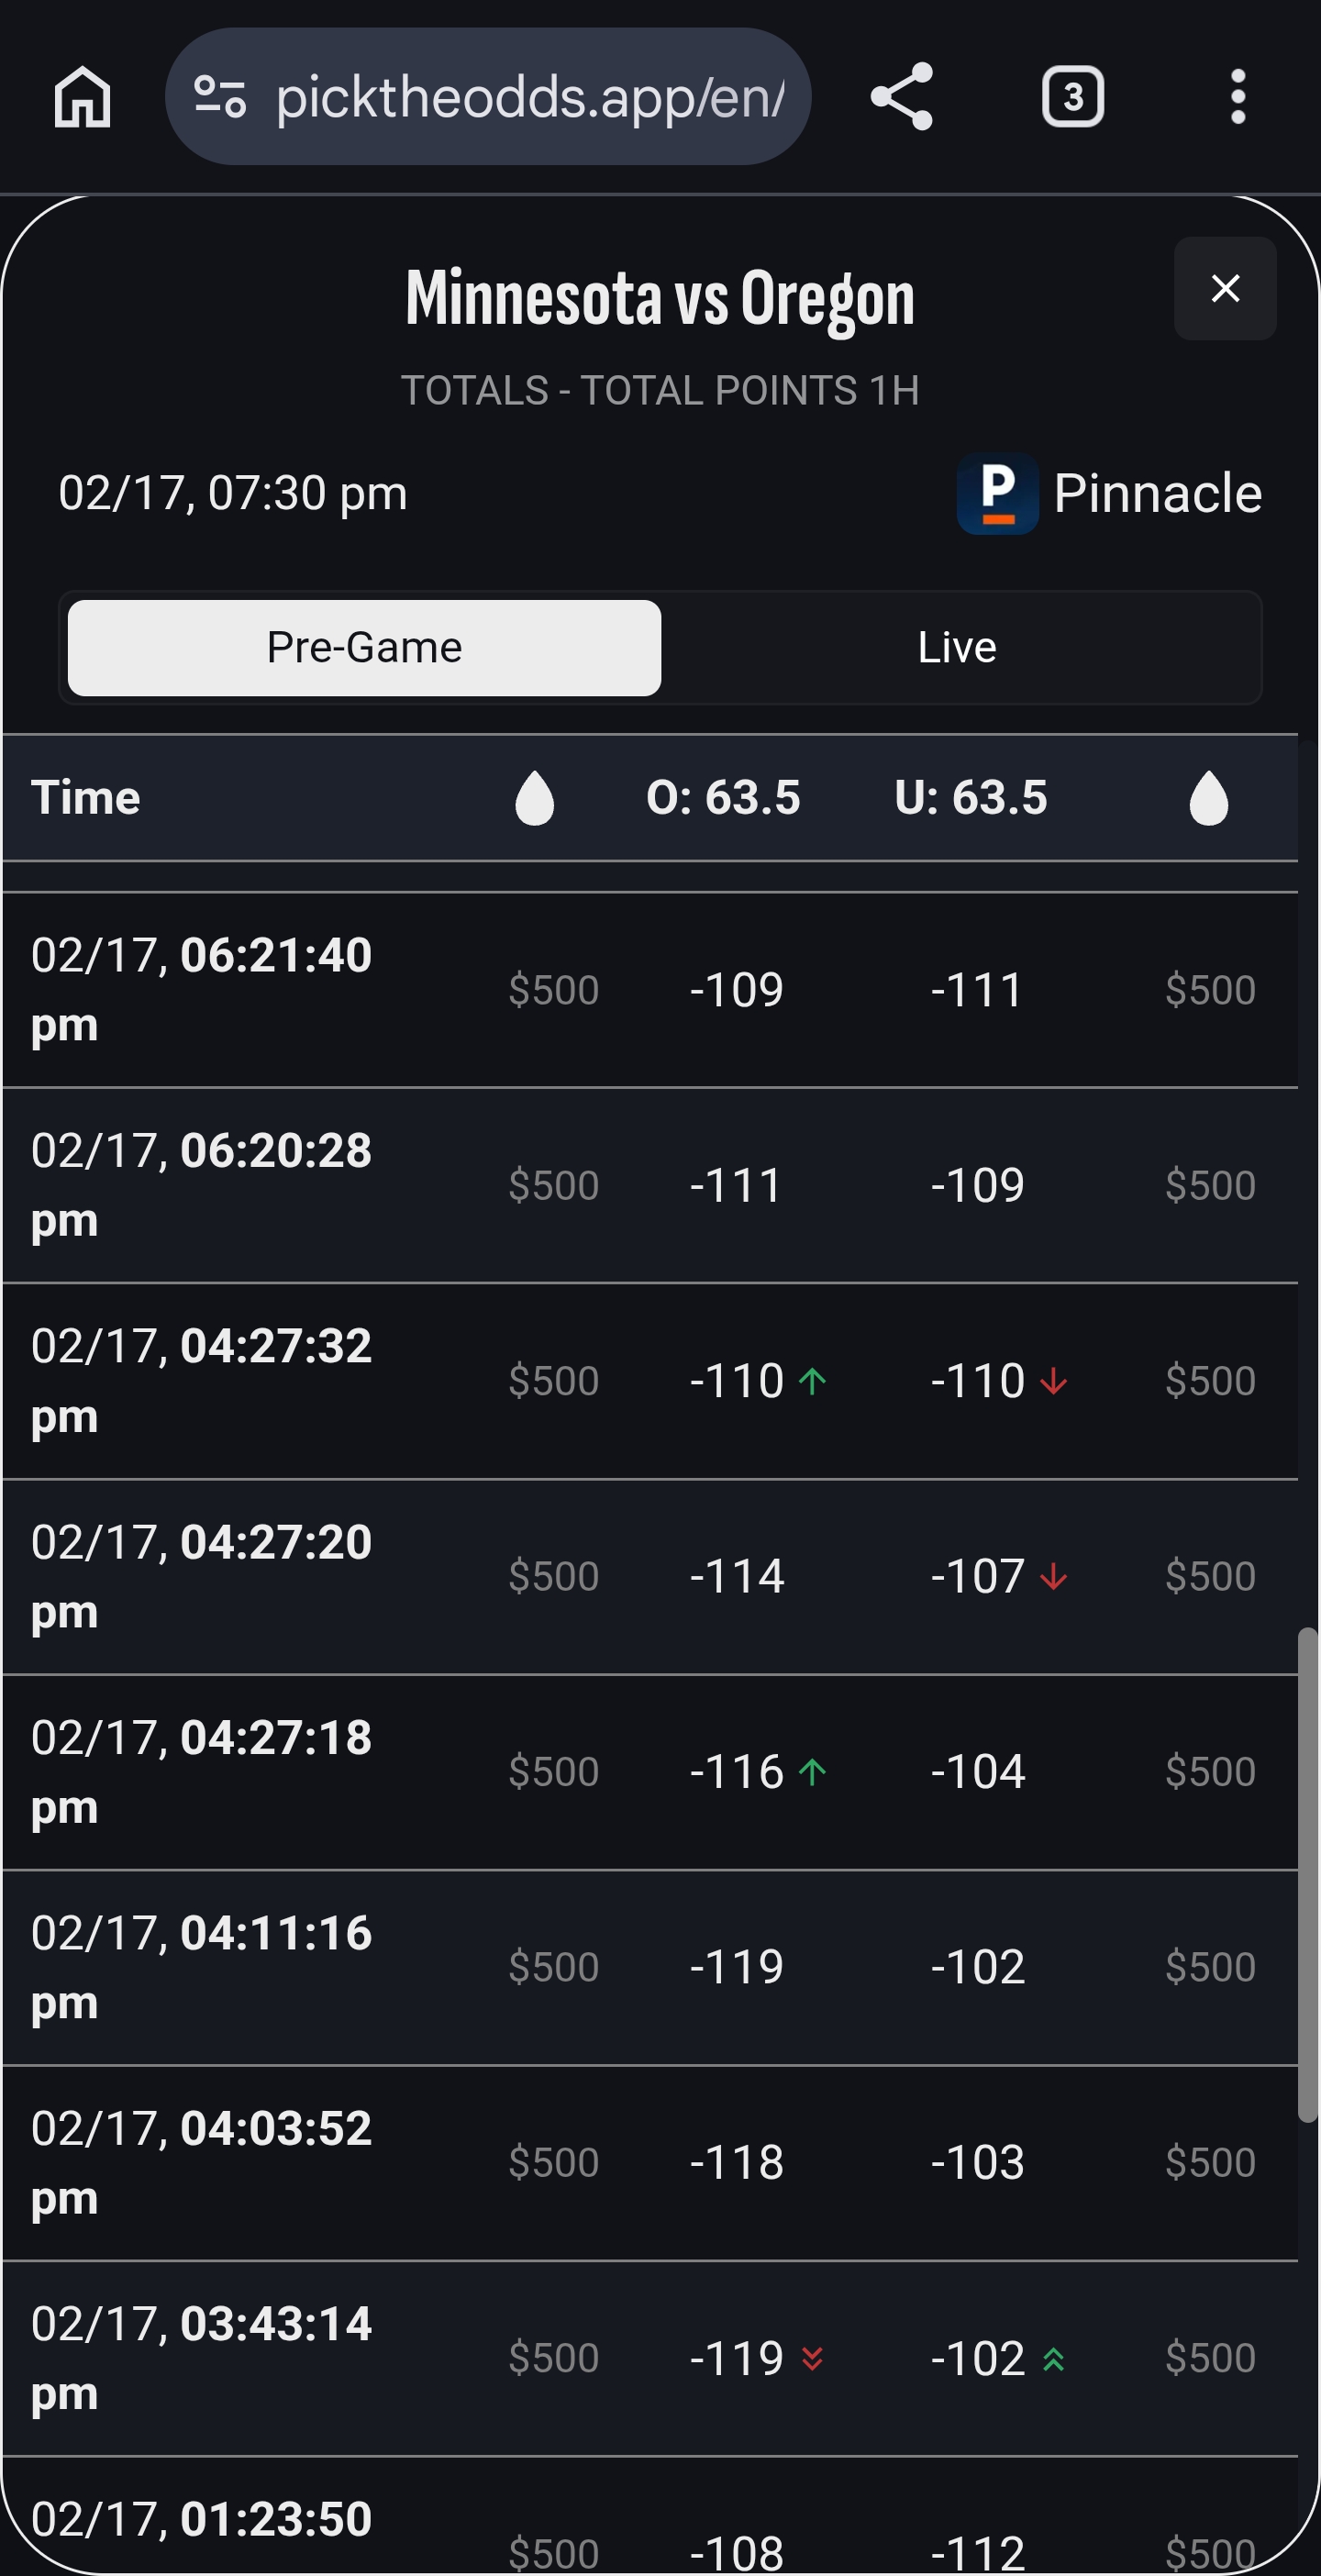Tap the Under liquidity droplet icon
This screenshot has height=2576, width=1321.
pyautogui.click(x=1208, y=798)
